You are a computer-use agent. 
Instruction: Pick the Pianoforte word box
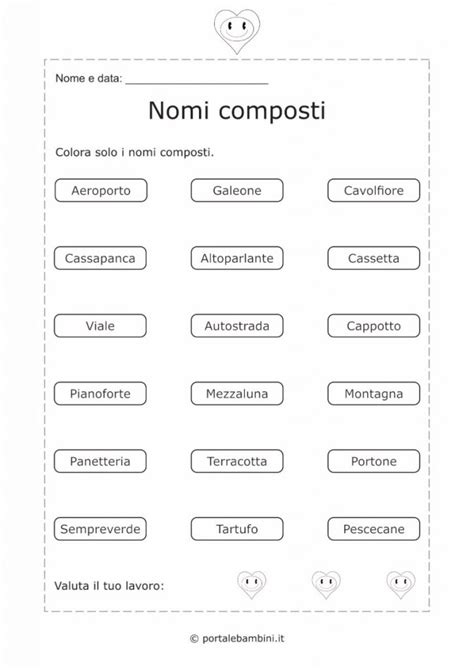(x=100, y=394)
